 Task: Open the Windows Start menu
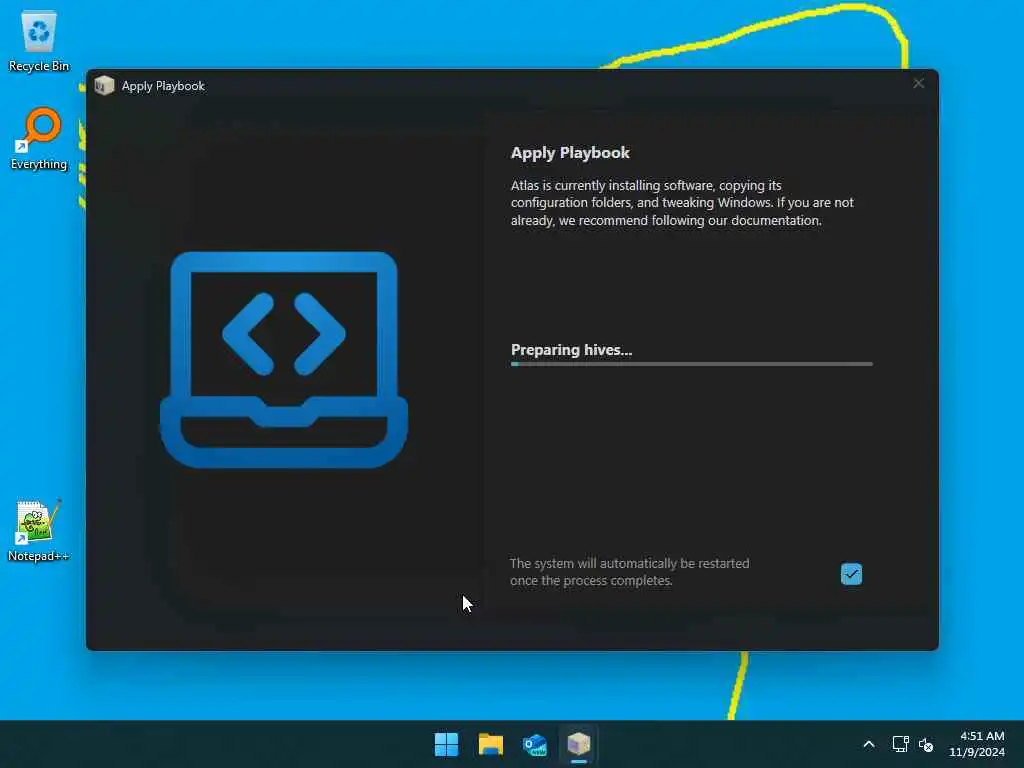tap(447, 744)
